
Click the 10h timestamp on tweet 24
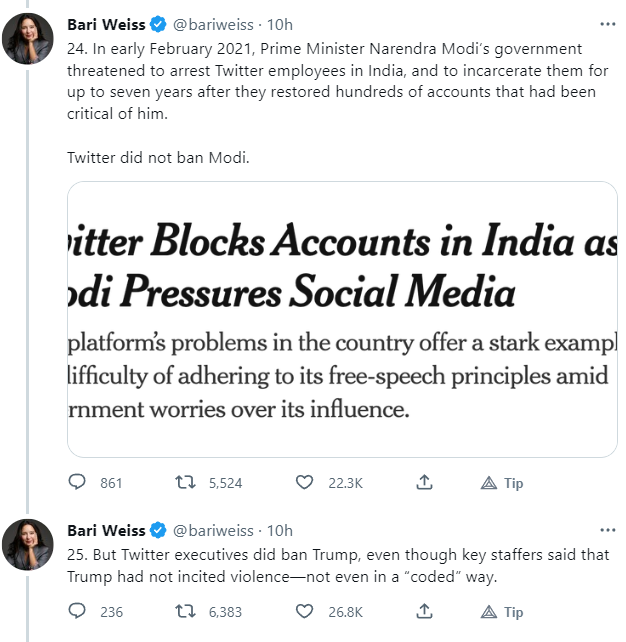[x=280, y=24]
